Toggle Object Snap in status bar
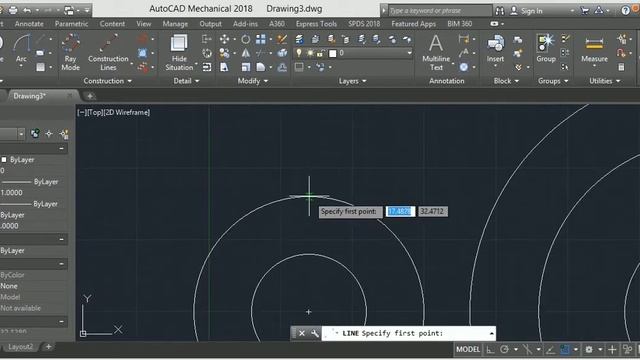This screenshot has width=640, height=360. (x=565, y=349)
